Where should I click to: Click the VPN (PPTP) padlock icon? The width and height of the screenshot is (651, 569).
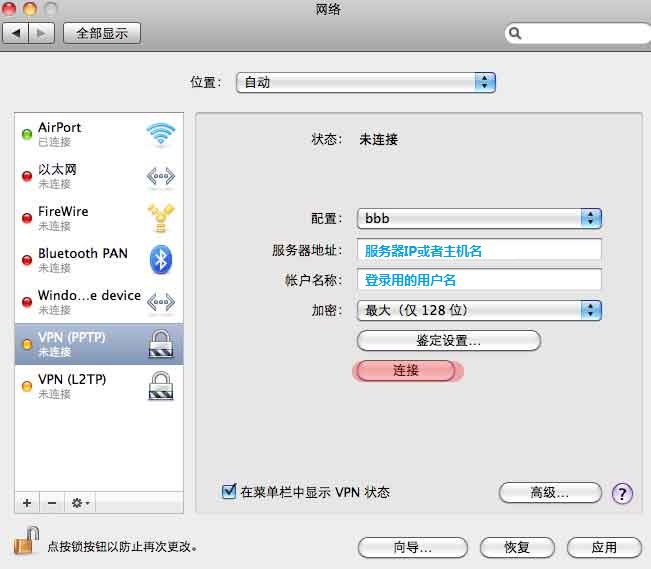(161, 344)
